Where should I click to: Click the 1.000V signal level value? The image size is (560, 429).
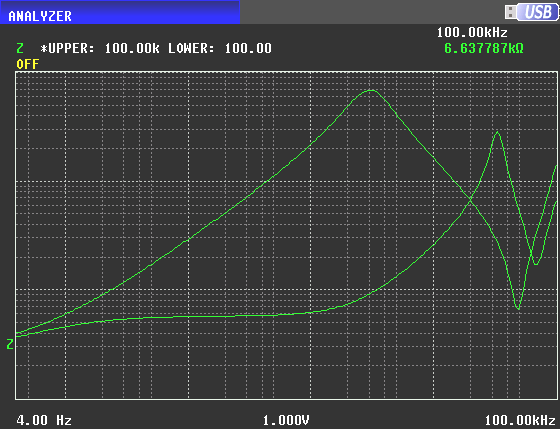click(286, 420)
